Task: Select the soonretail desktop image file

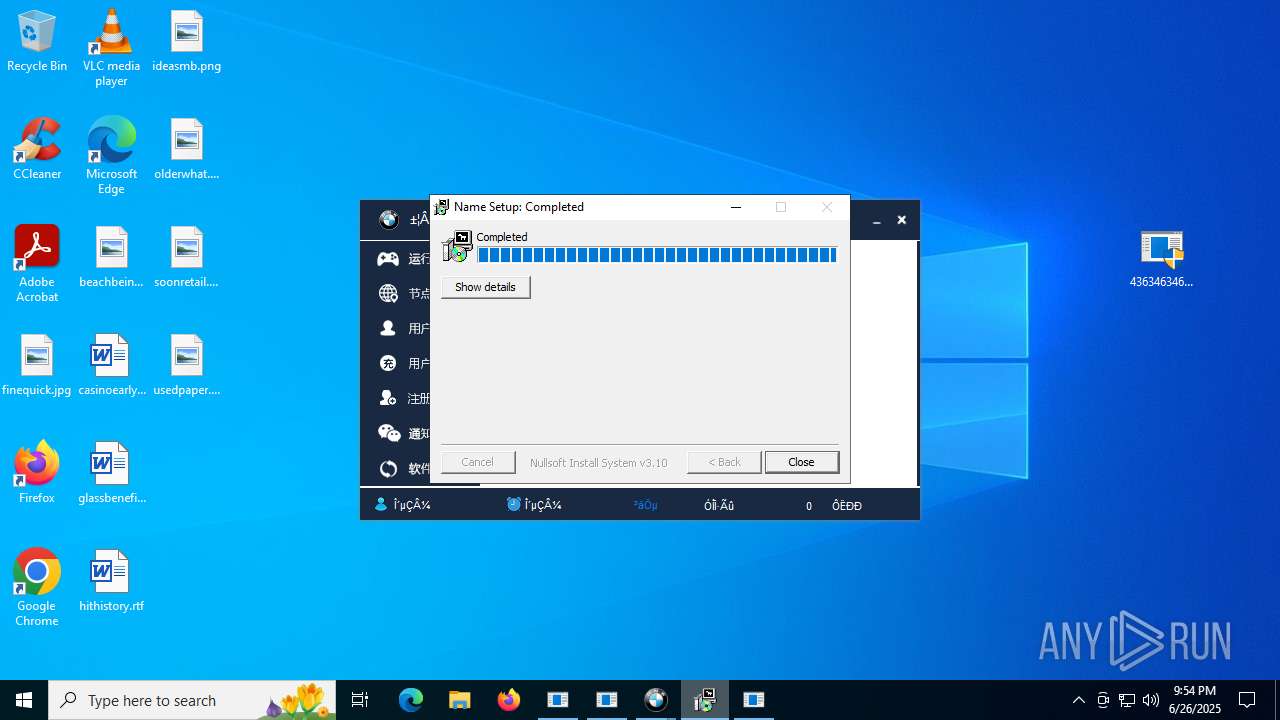Action: (x=186, y=258)
